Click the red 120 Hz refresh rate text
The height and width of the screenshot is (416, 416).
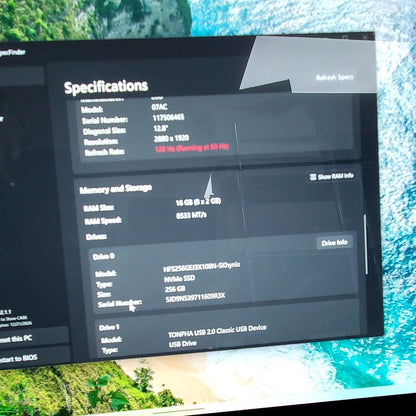point(192,148)
